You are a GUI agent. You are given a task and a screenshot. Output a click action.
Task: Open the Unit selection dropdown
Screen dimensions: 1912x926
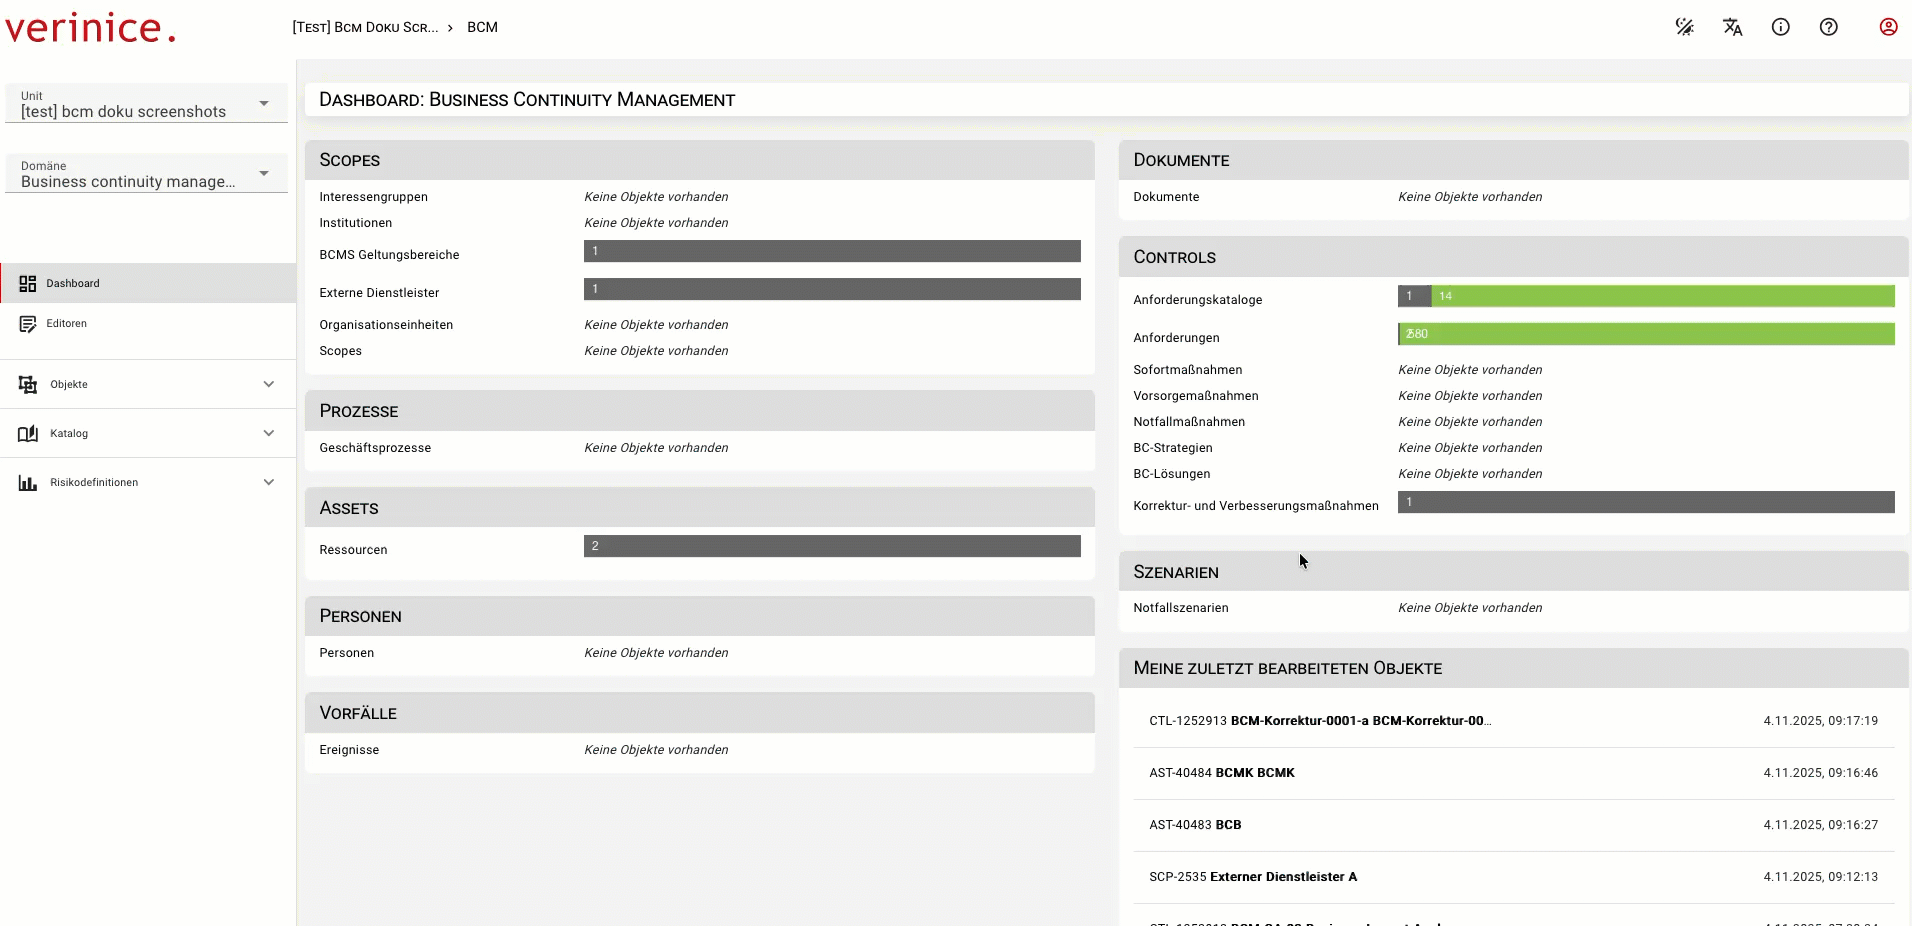pyautogui.click(x=147, y=103)
